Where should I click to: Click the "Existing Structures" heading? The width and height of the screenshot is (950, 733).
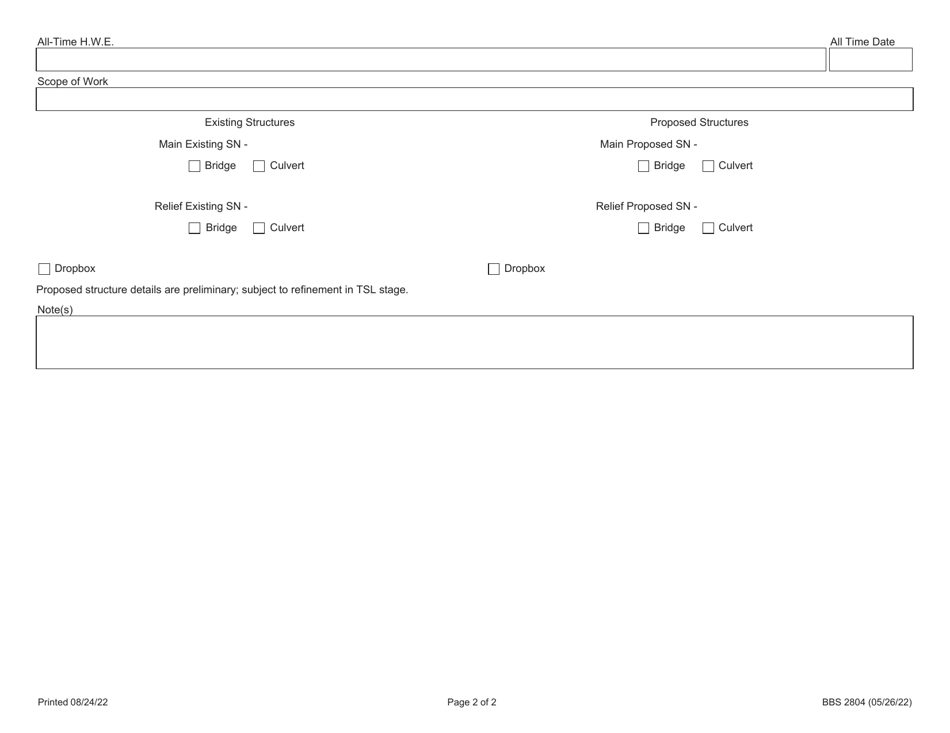(250, 122)
